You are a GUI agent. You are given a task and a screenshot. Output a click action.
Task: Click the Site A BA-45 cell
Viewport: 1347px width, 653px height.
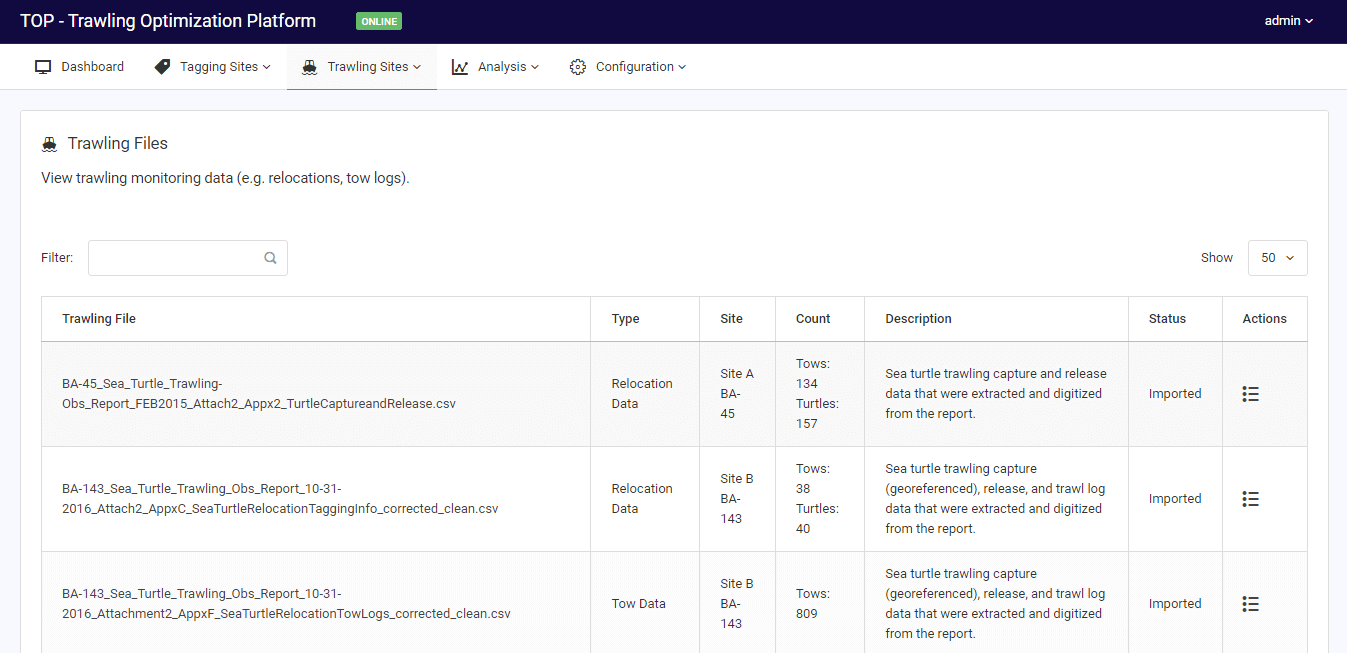tap(737, 394)
